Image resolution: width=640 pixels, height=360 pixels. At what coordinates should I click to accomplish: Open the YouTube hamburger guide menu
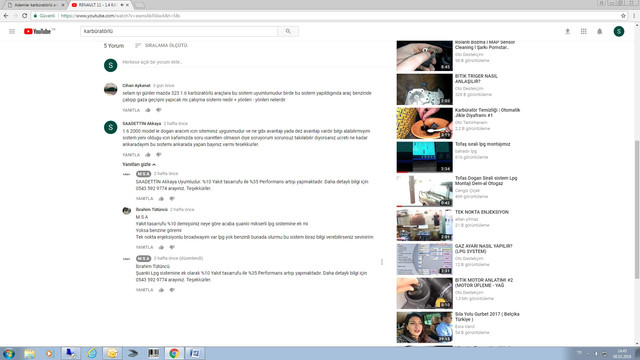[12, 31]
